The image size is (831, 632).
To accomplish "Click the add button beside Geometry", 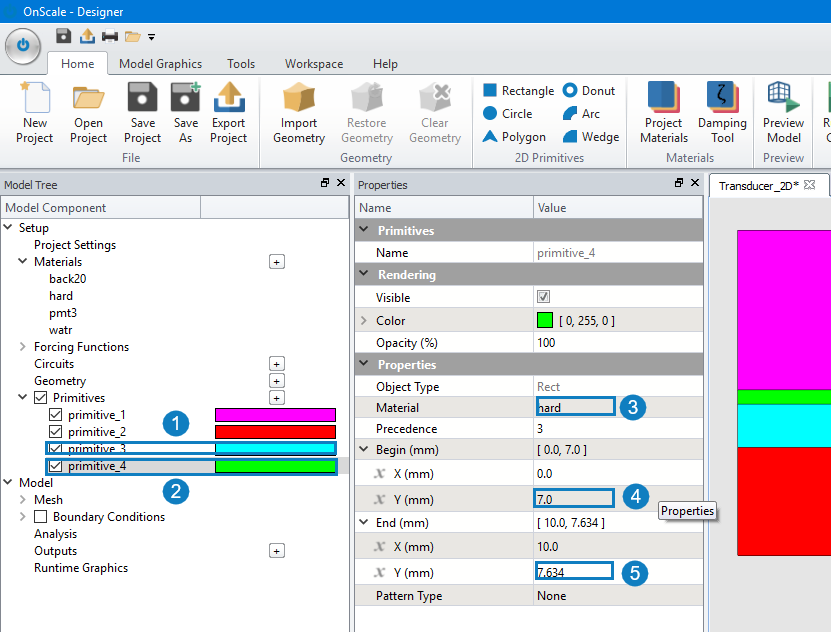I will [277, 381].
